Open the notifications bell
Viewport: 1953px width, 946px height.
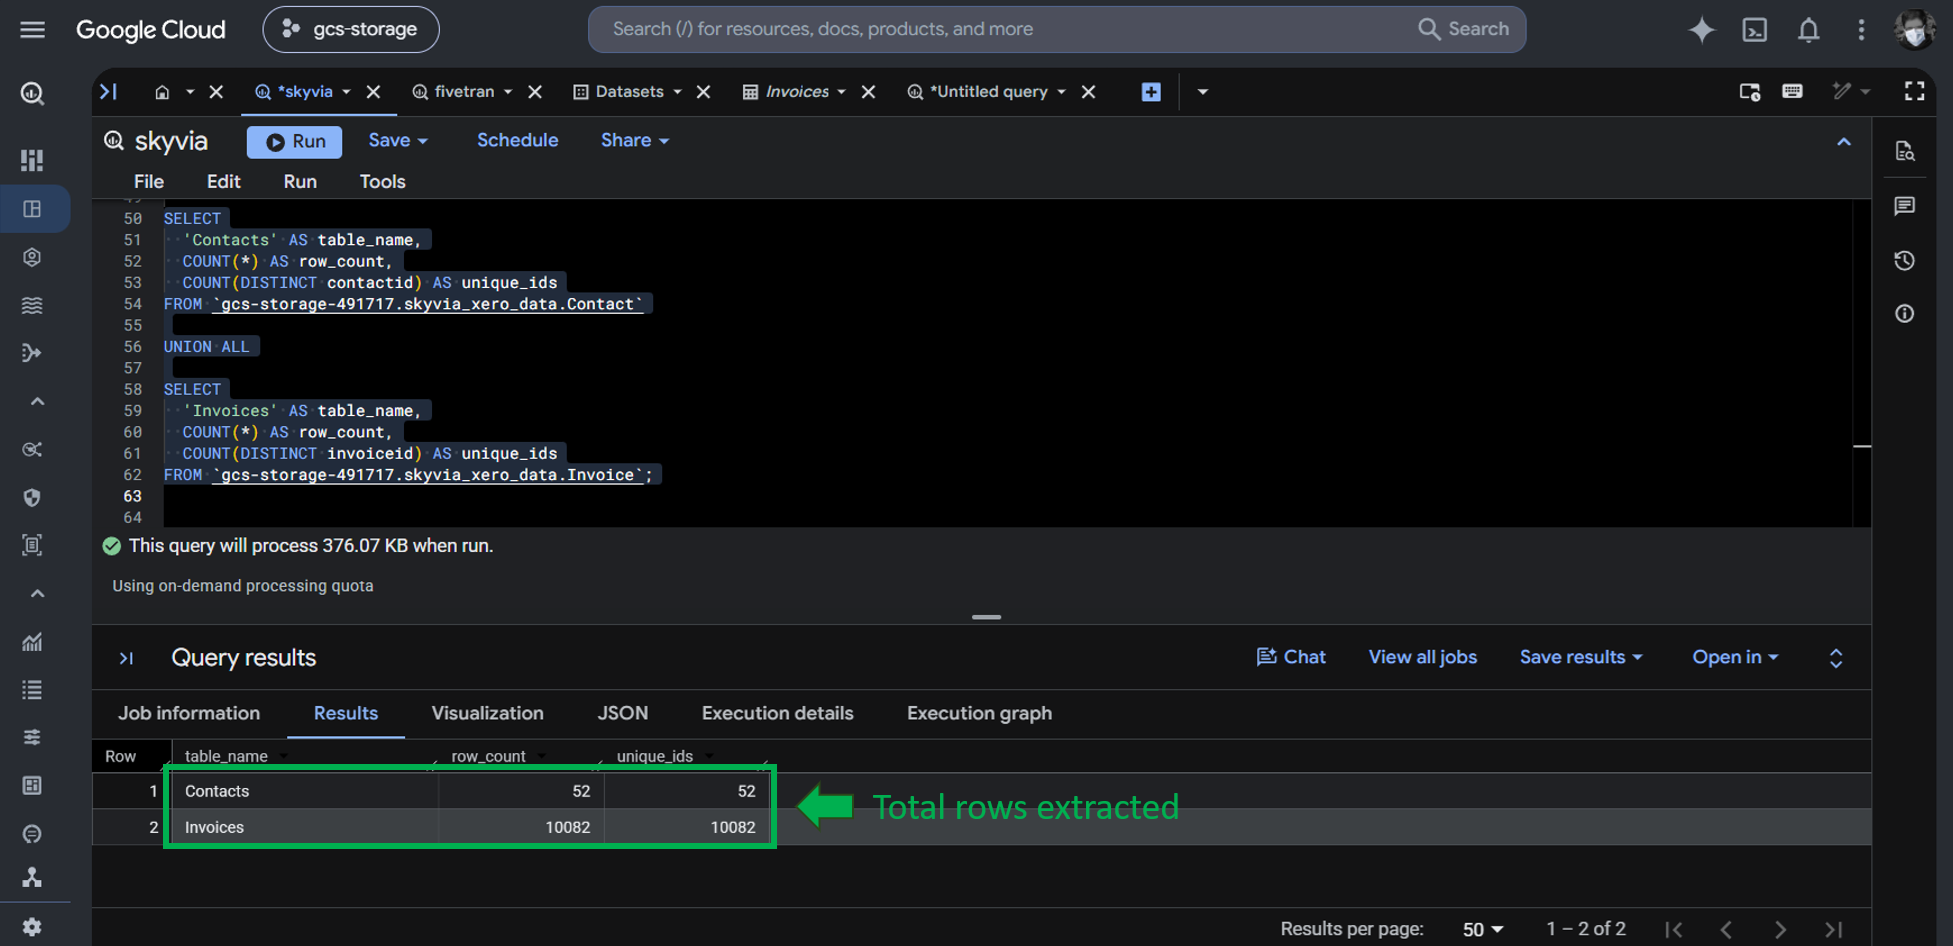click(x=1808, y=29)
